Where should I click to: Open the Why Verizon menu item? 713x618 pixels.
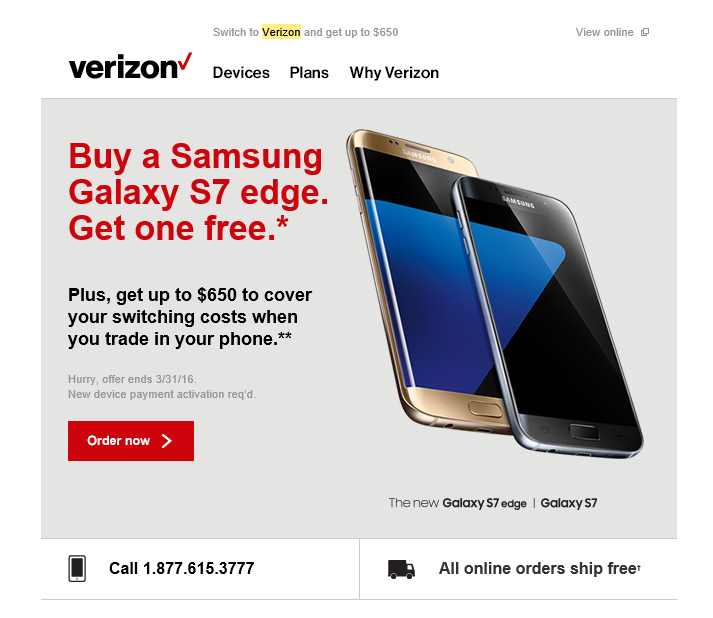(394, 73)
